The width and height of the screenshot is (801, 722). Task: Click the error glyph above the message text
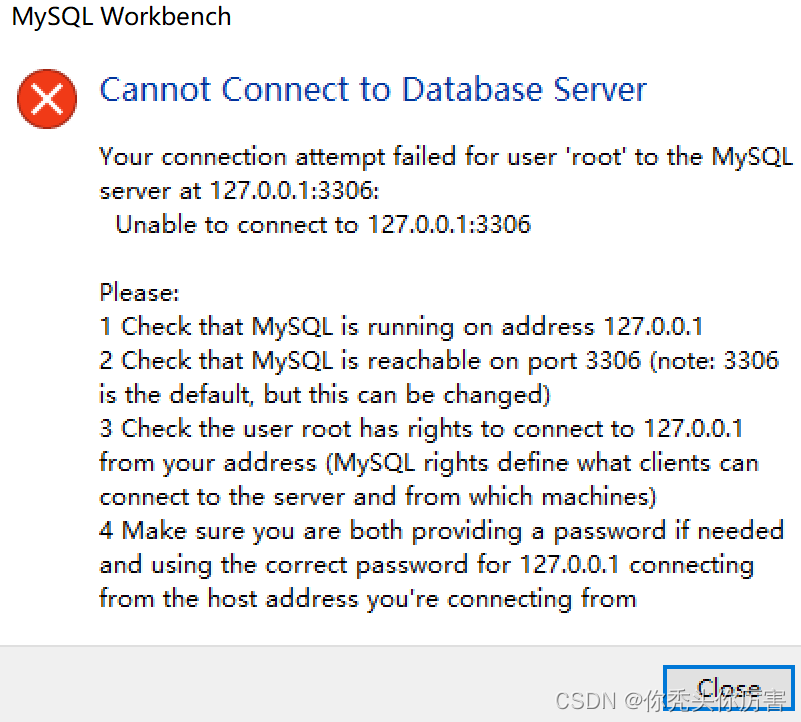click(46, 98)
